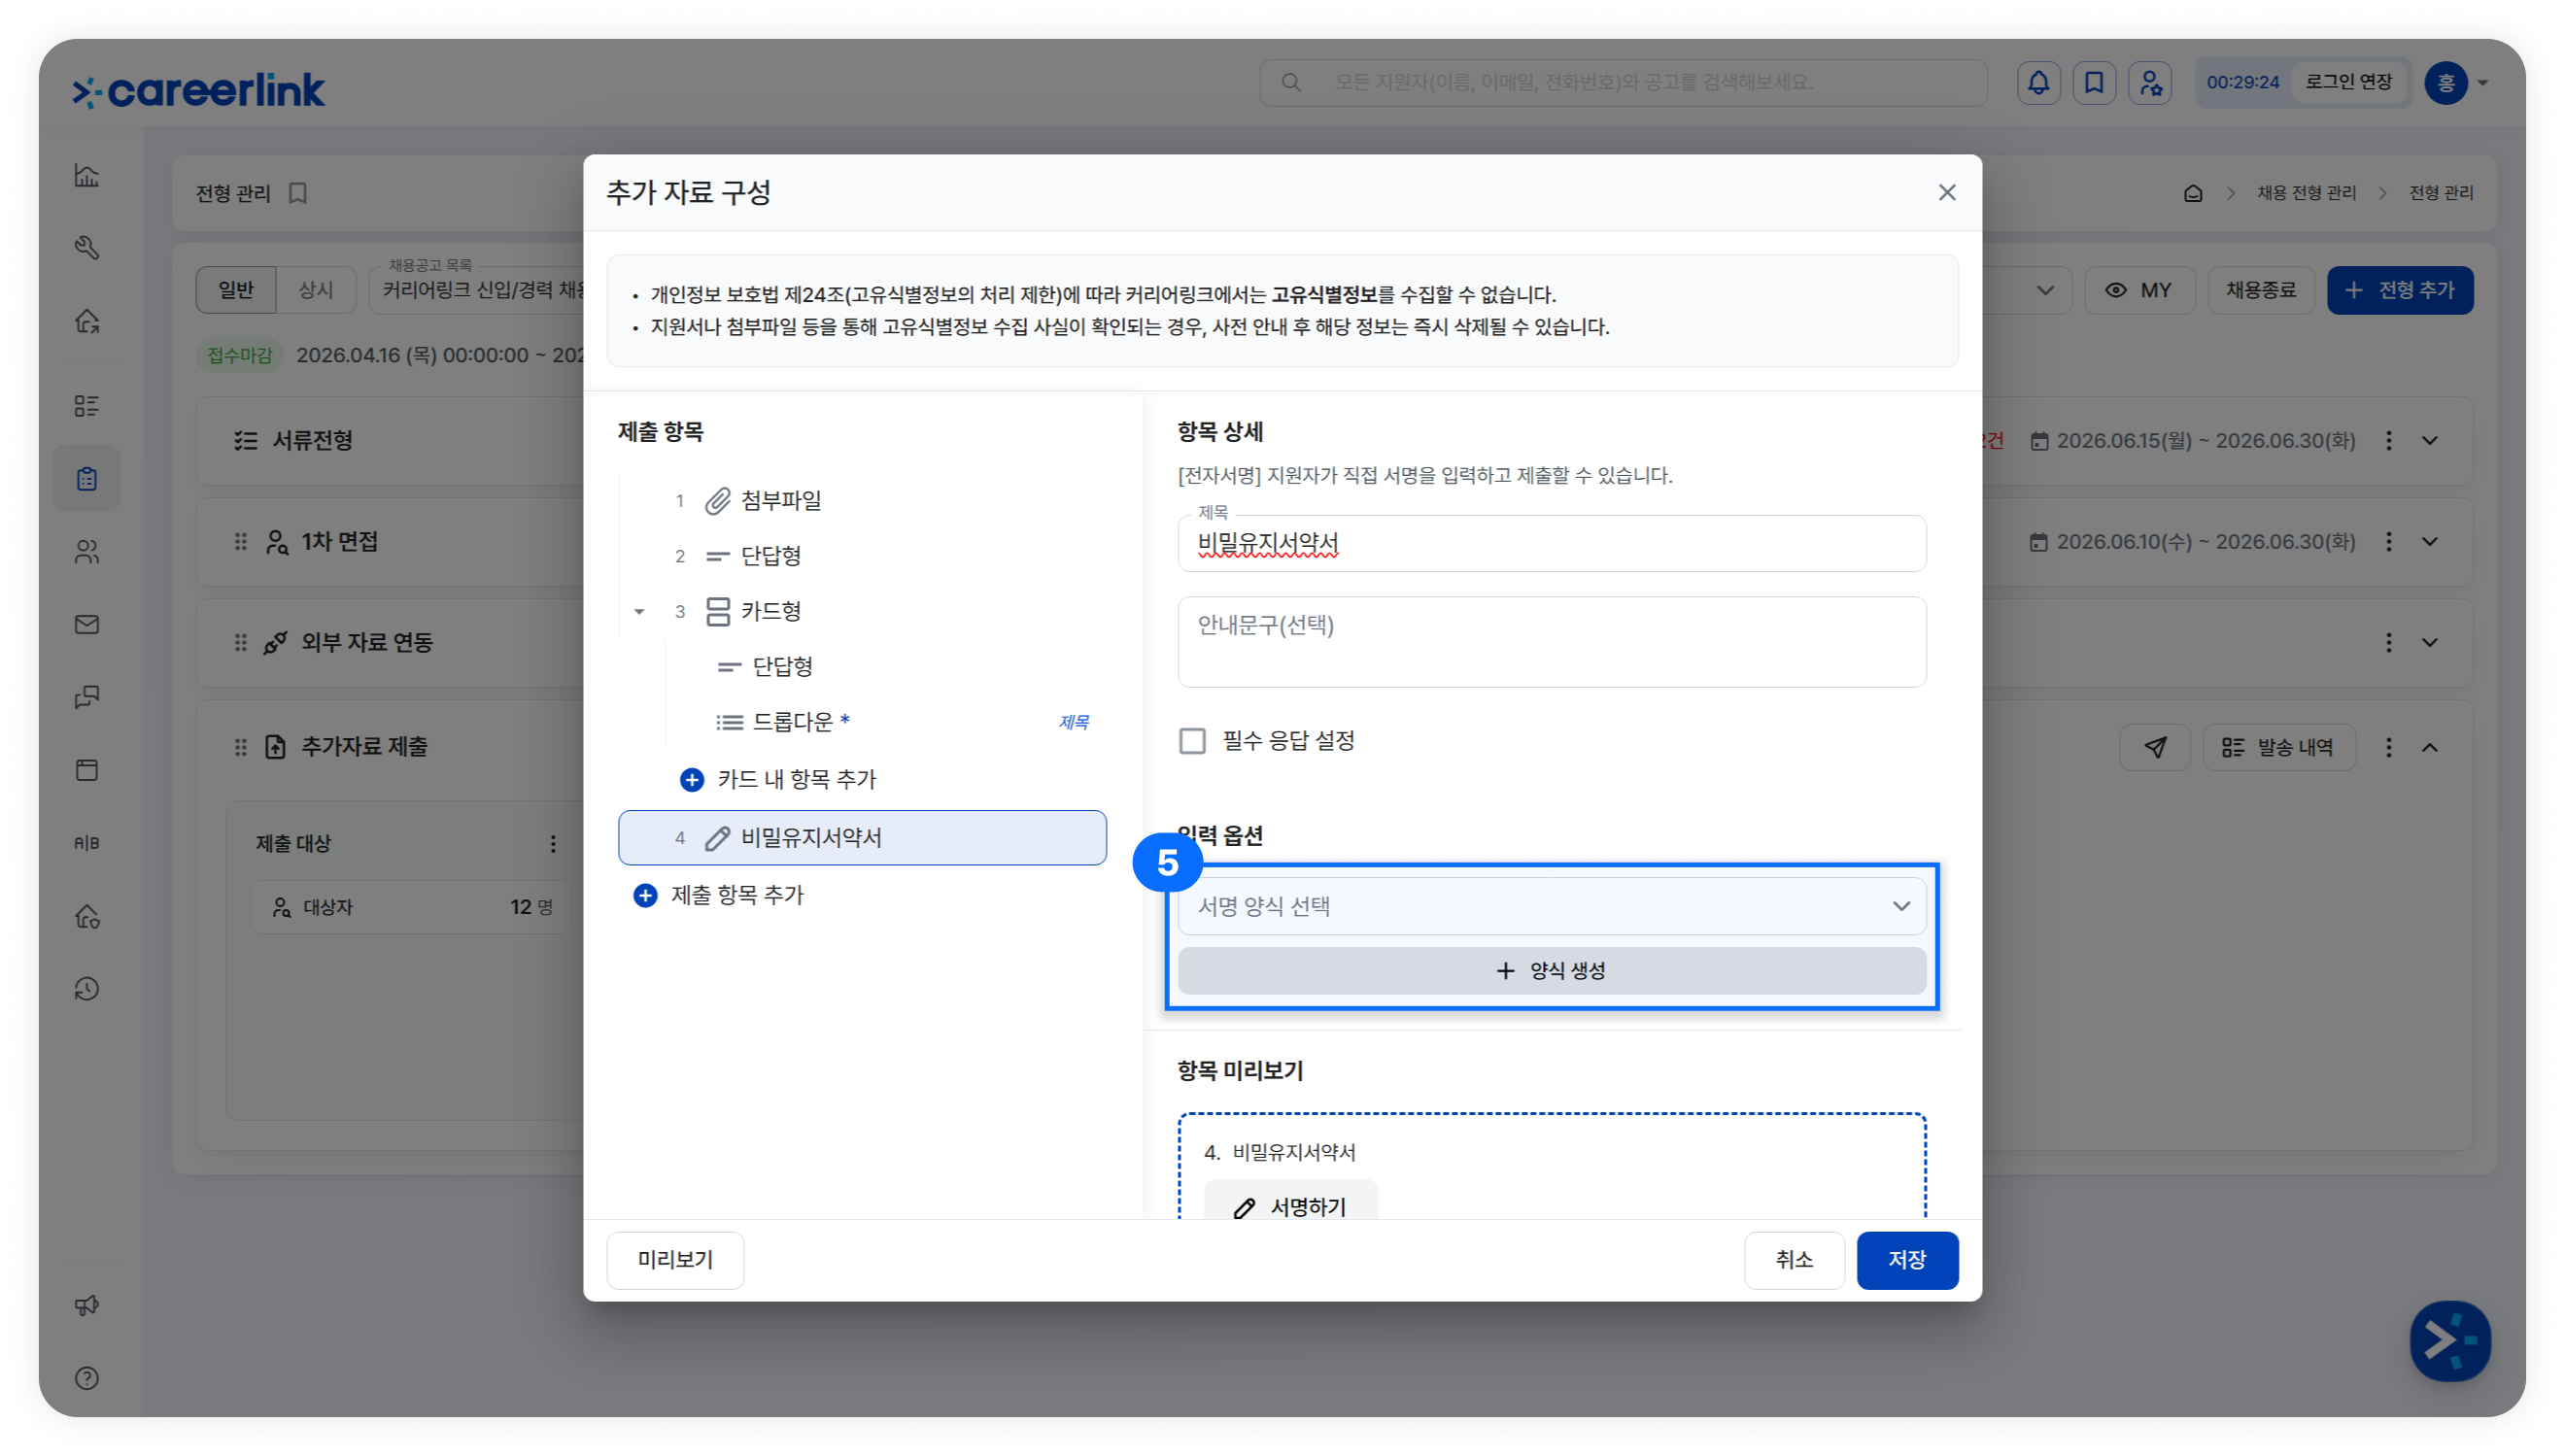Open the 서명 양식 선택 dropdown
This screenshot has width=2565, height=1456.
pos(1551,906)
